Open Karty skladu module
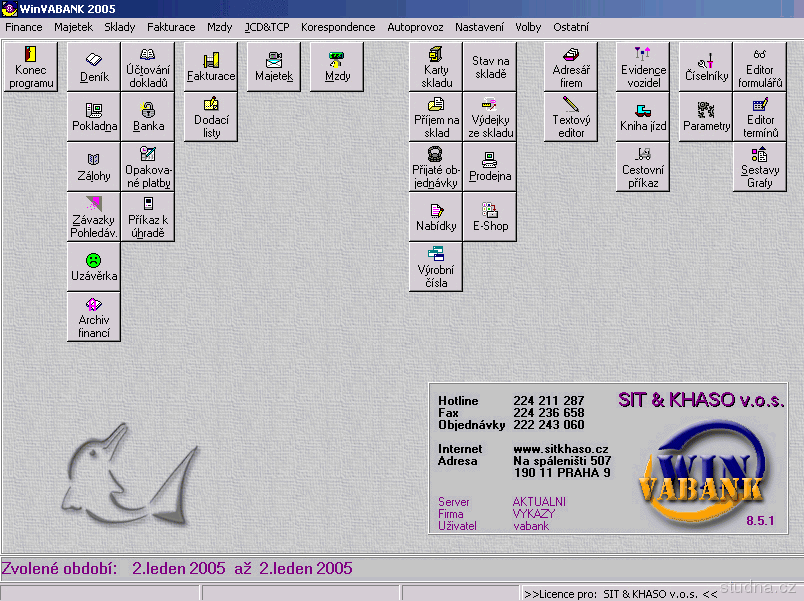 point(436,67)
